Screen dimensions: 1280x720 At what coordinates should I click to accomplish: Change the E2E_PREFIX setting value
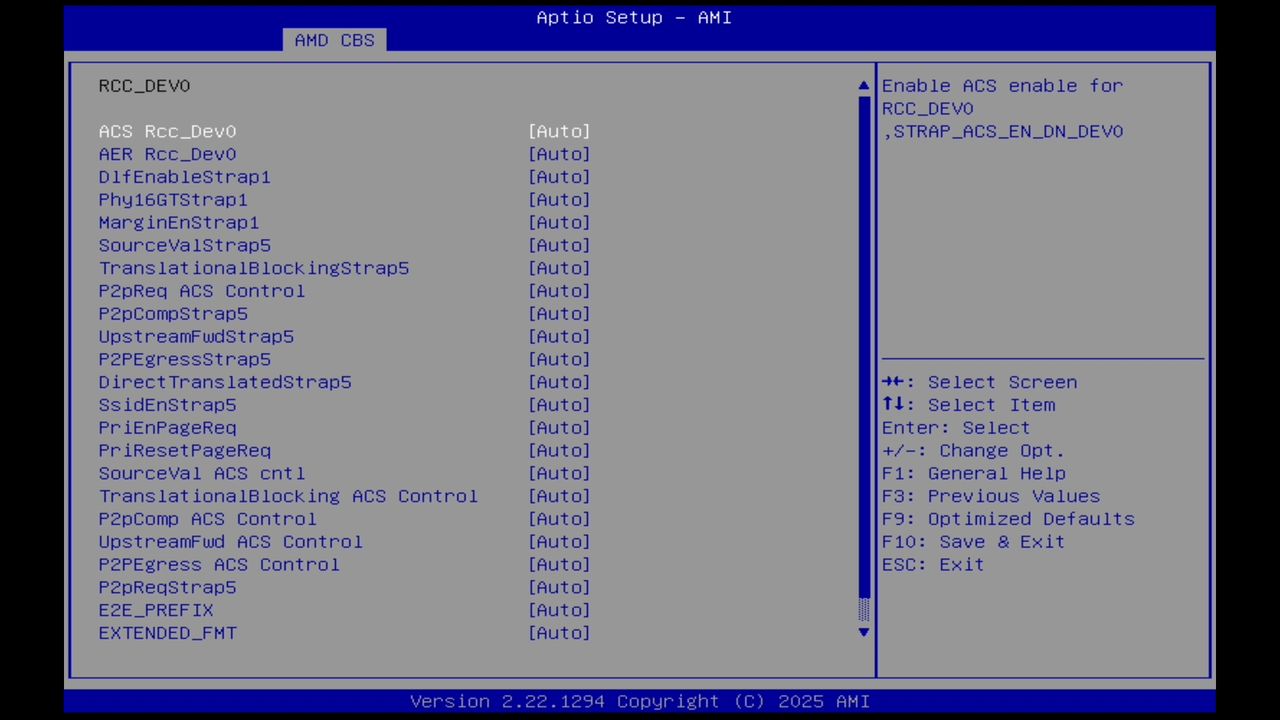pos(559,610)
